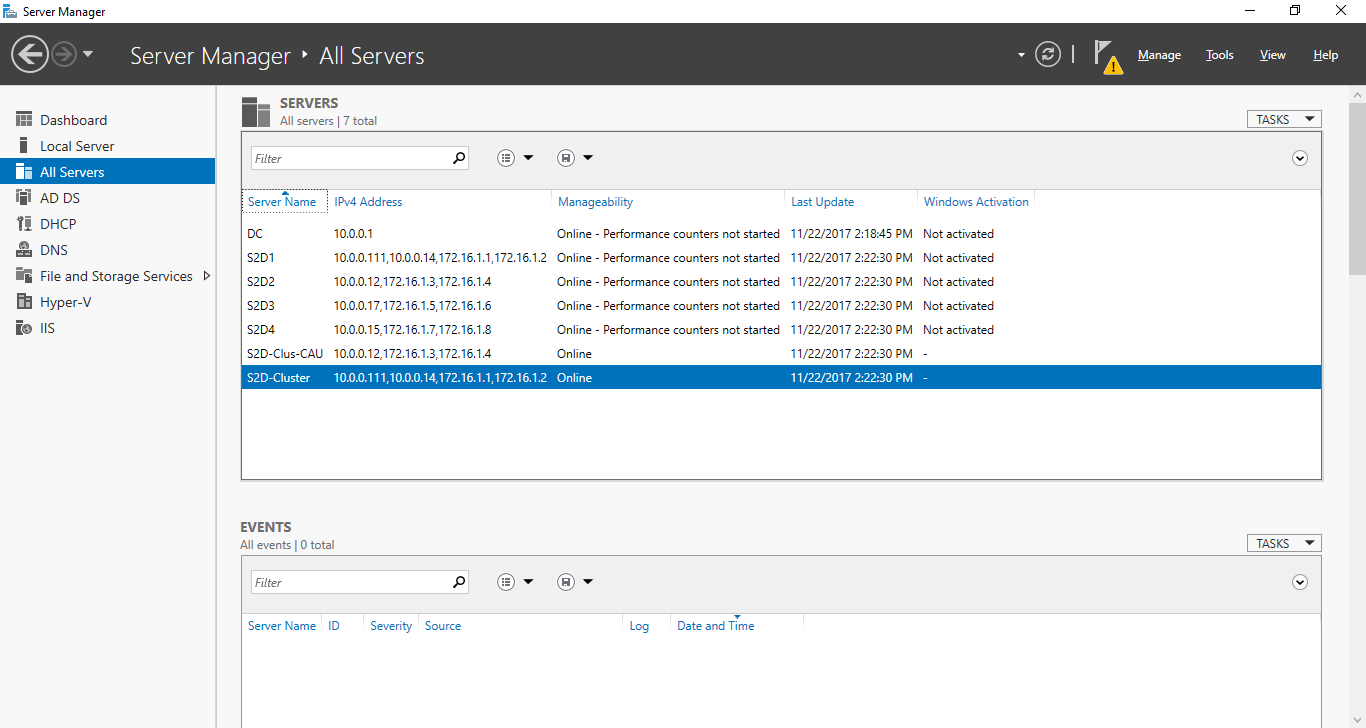Sort events by Severity column
Viewport: 1366px width, 728px height.
[391, 625]
